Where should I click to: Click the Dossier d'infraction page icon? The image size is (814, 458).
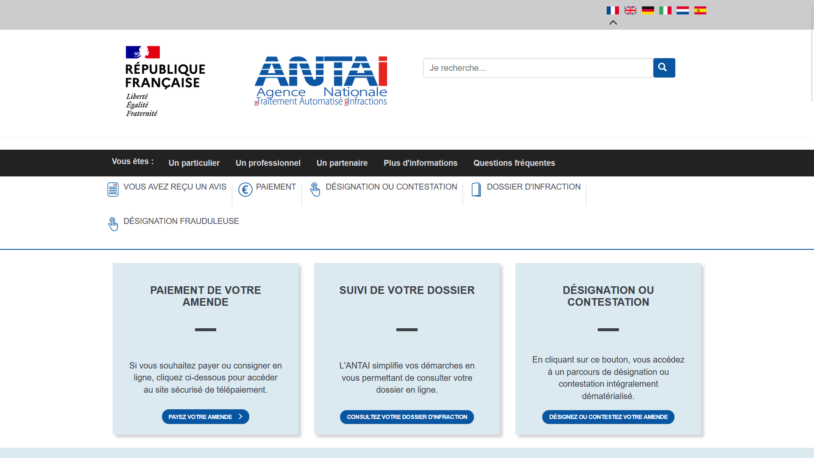tap(476, 190)
